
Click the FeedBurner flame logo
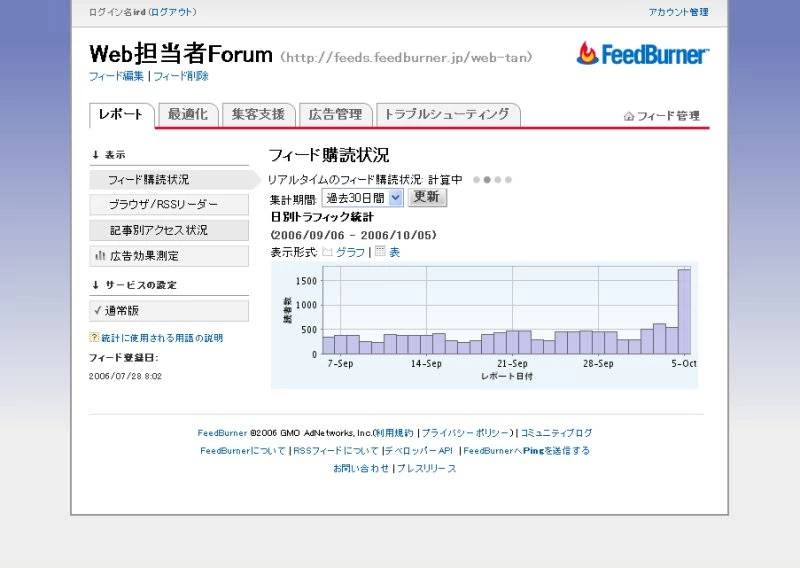click(587, 54)
